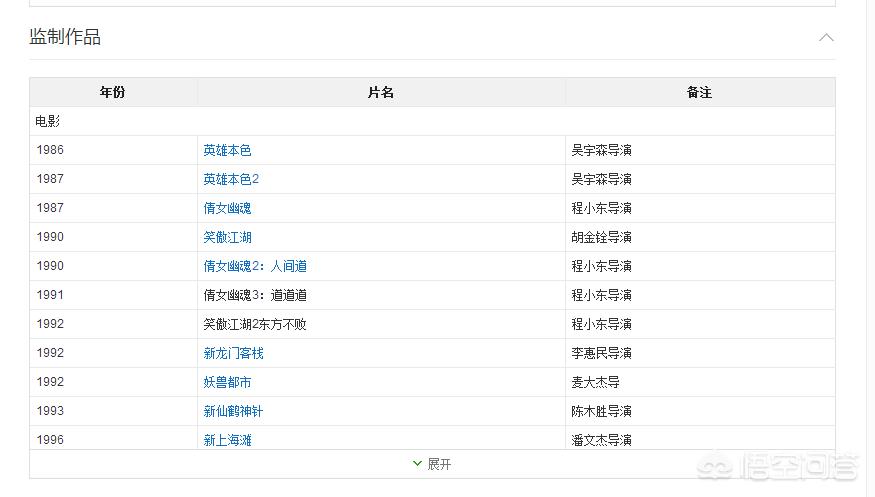This screenshot has width=875, height=497.
Task: Open the 新仙鹤神针 film link
Action: (233, 411)
